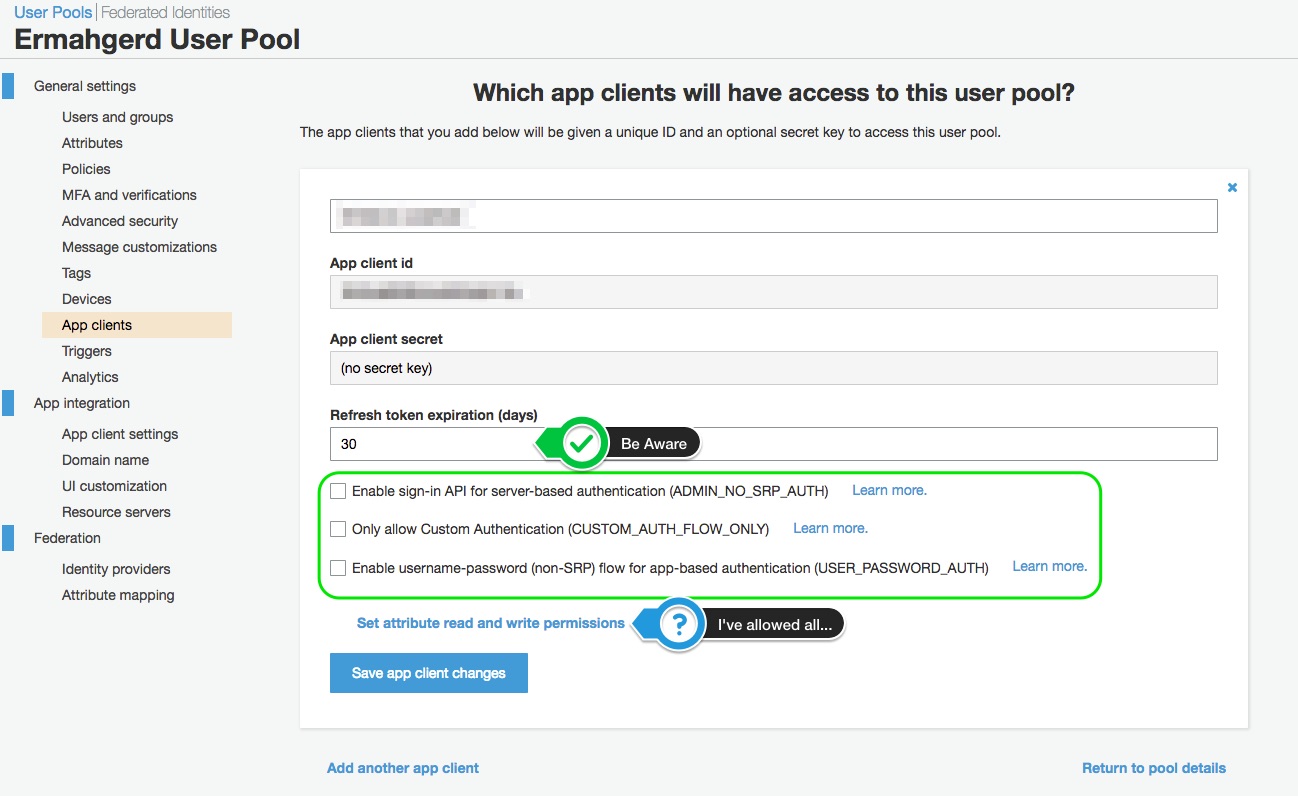Select Triggers in sidebar
Screen dimensions: 1298x796
click(x=87, y=351)
